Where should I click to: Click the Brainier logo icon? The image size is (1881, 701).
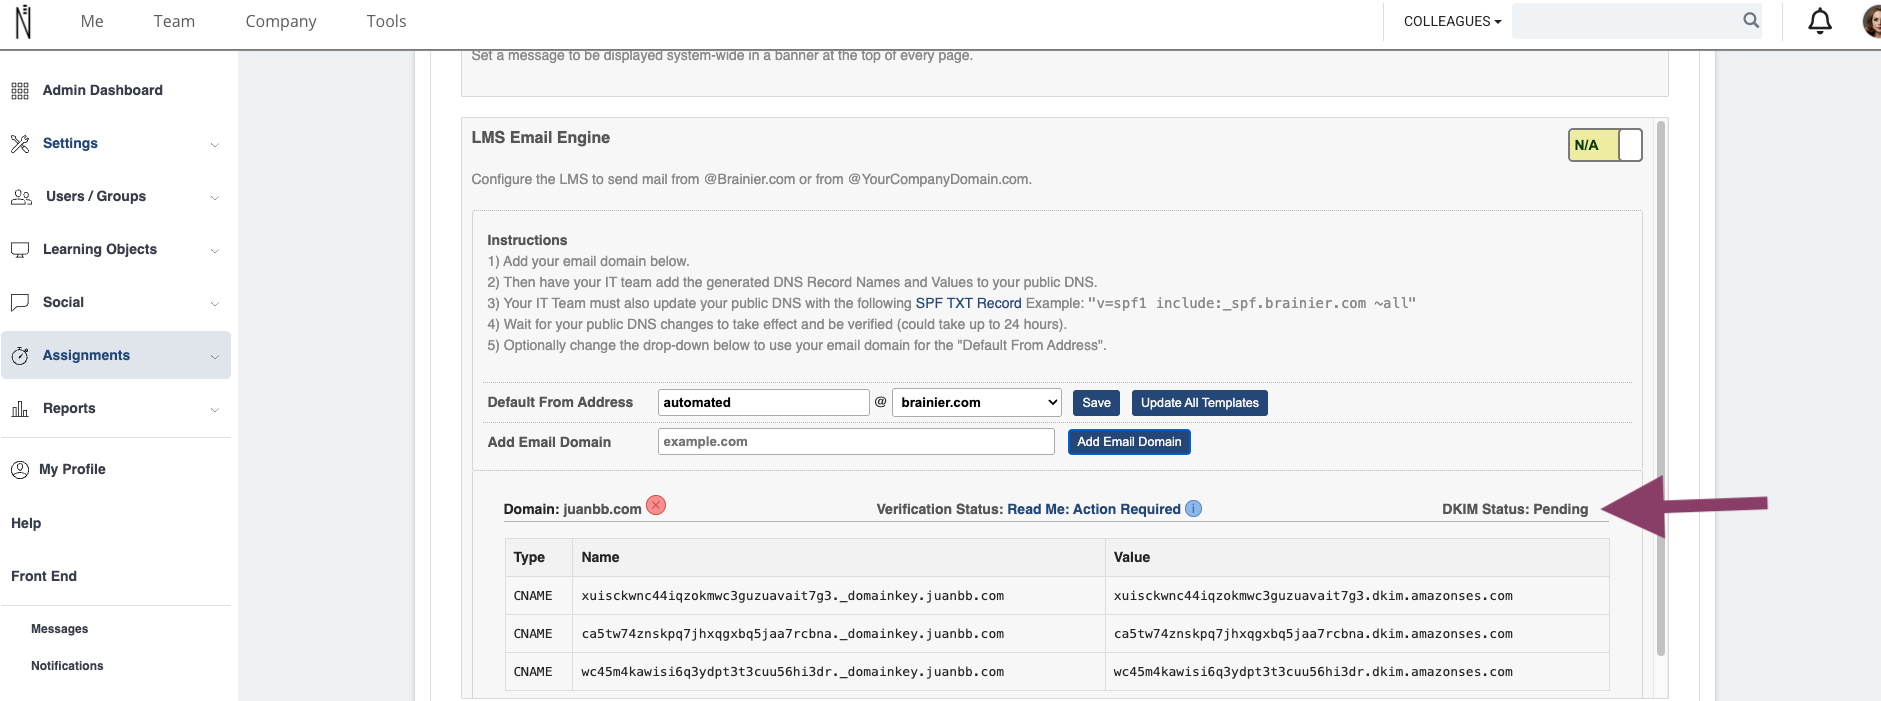(23, 21)
